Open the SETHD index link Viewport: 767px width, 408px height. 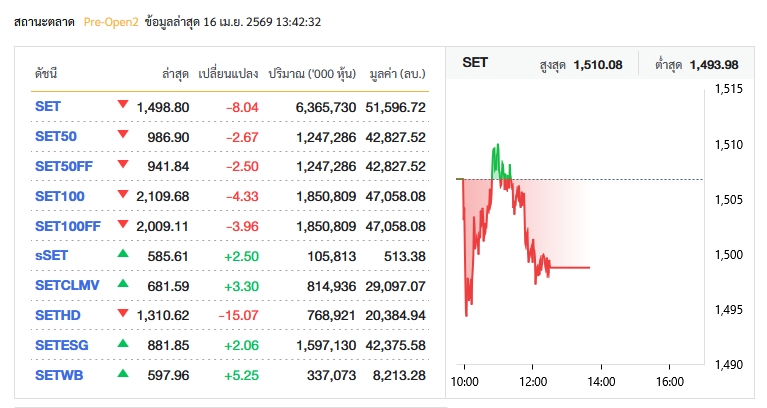coord(56,315)
